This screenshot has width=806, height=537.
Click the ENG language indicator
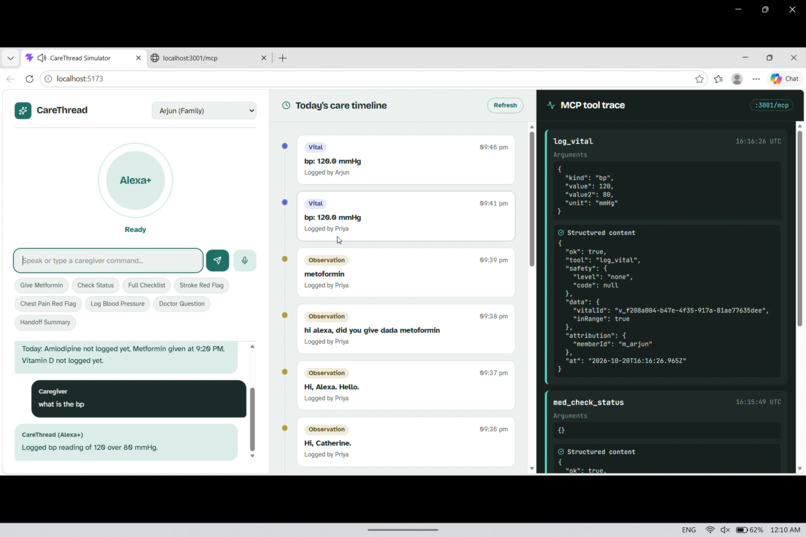[x=689, y=530]
